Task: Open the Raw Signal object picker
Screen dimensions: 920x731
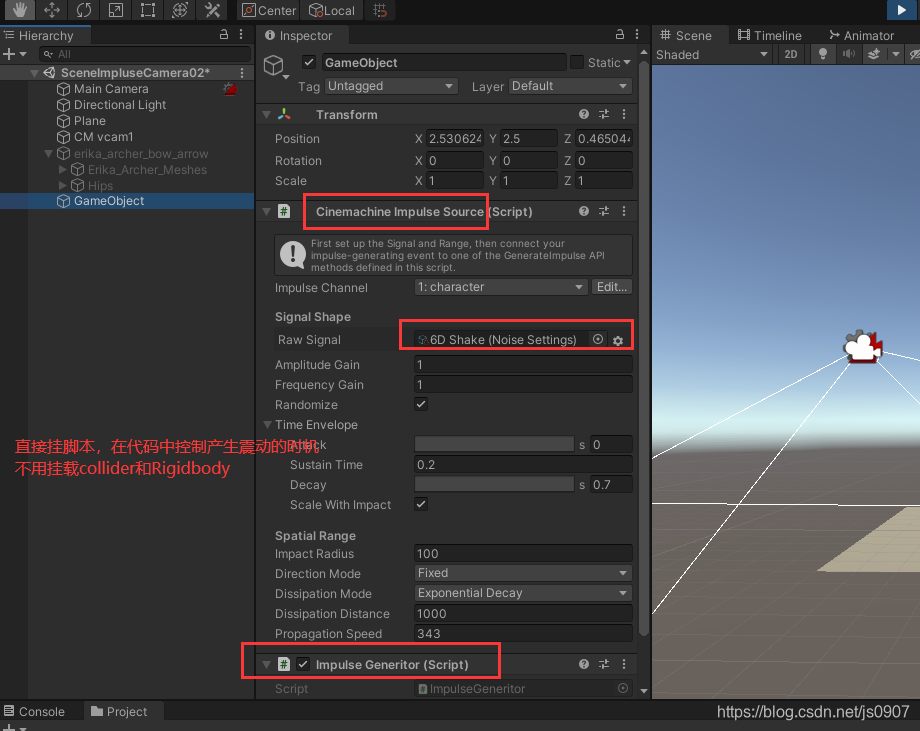Action: pyautogui.click(x=598, y=339)
